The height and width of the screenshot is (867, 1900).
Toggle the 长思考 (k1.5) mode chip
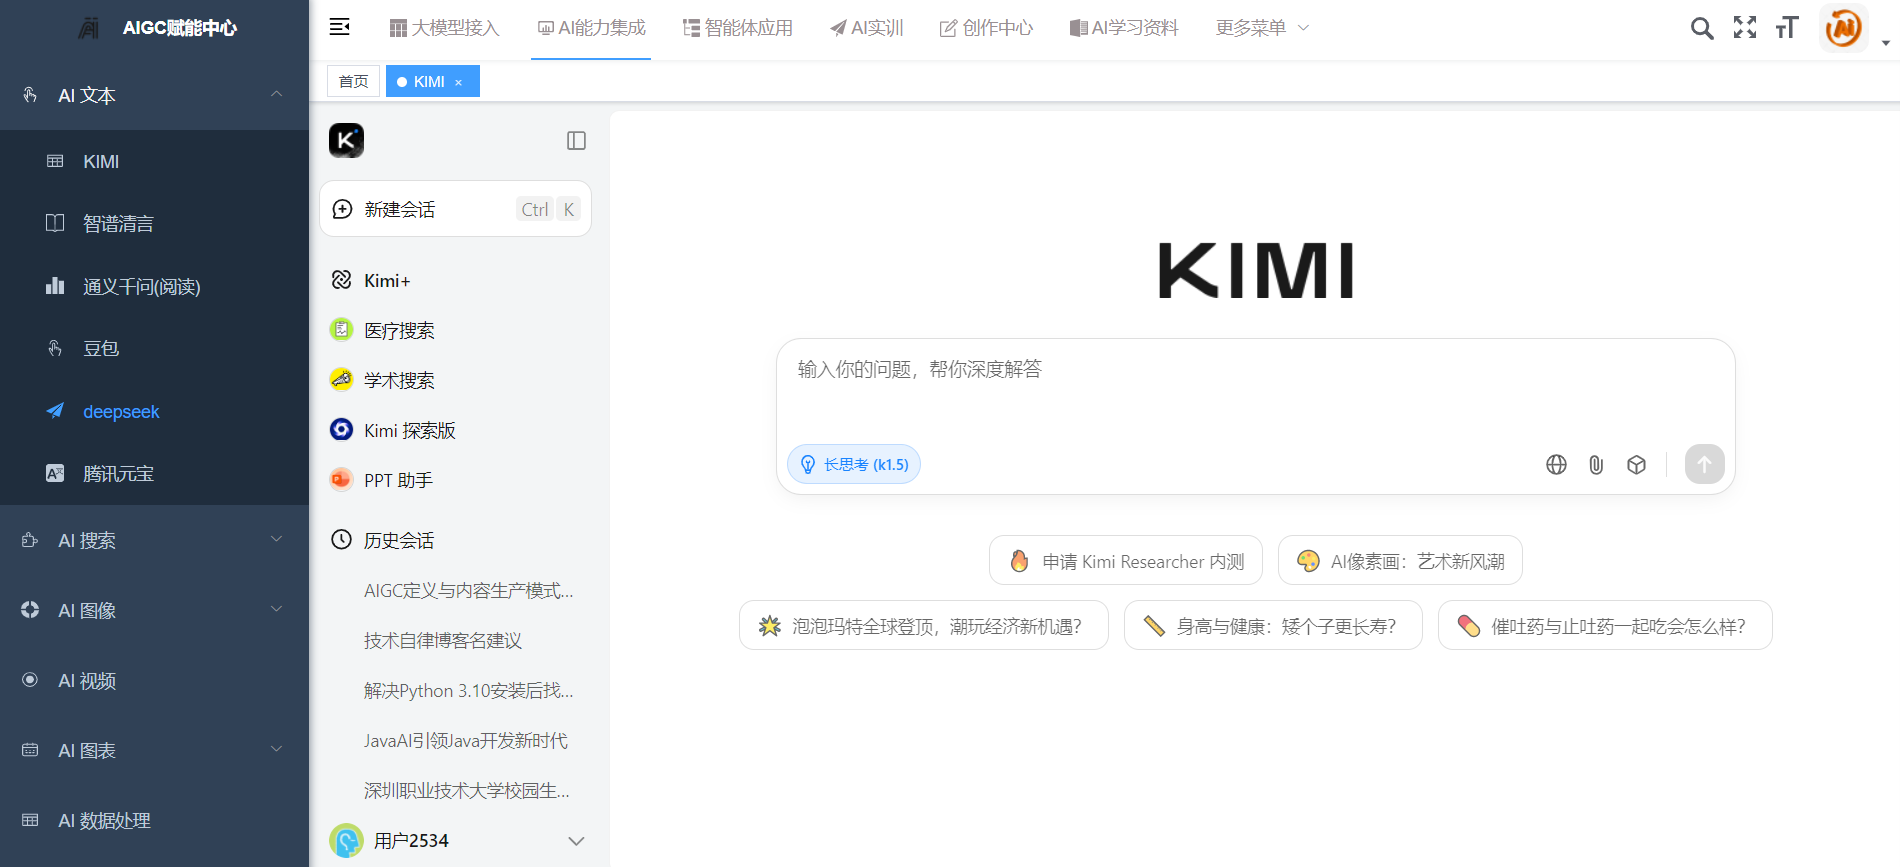pyautogui.click(x=854, y=464)
